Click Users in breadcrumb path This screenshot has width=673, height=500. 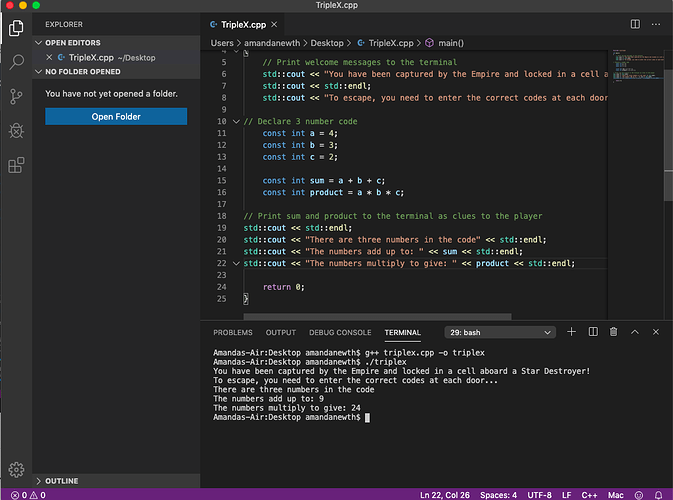pos(222,43)
